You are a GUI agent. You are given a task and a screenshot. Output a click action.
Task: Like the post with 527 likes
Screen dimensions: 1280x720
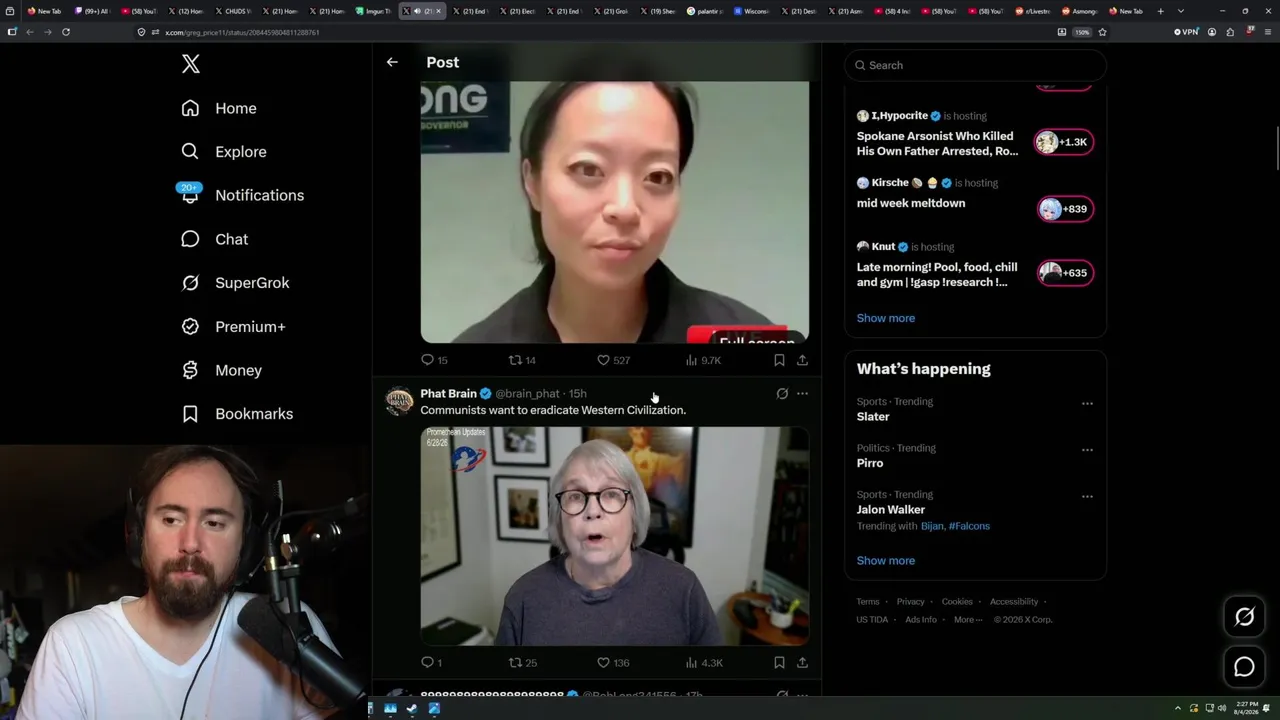click(x=613, y=360)
